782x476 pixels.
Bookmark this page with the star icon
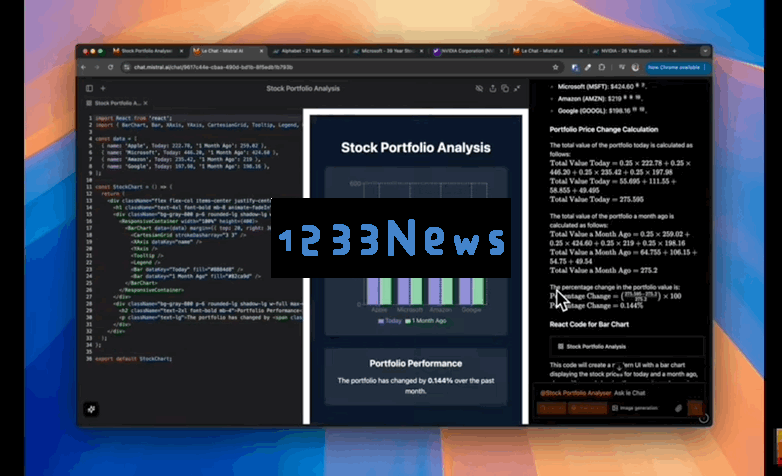click(x=555, y=67)
